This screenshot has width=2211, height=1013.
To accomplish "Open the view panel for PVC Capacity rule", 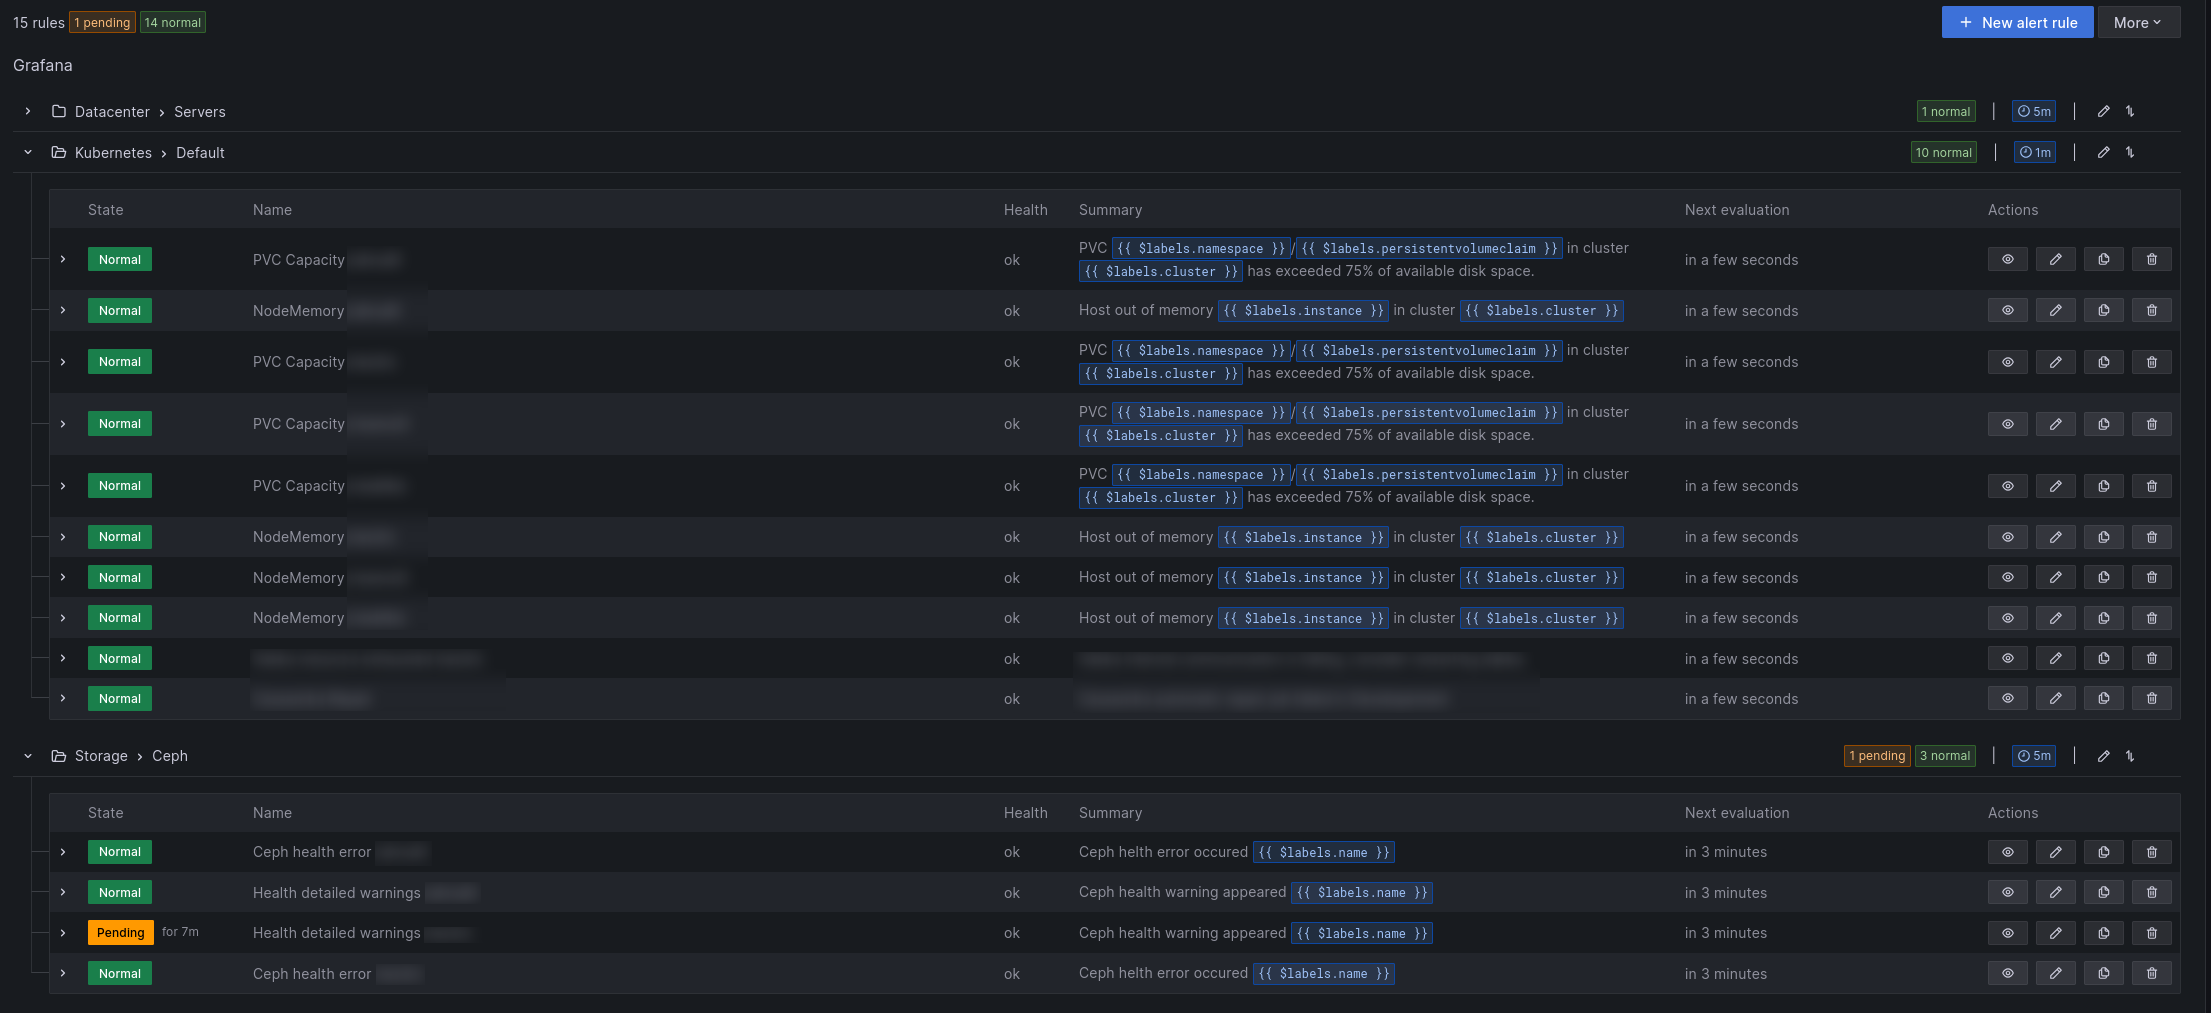I will tap(2008, 259).
